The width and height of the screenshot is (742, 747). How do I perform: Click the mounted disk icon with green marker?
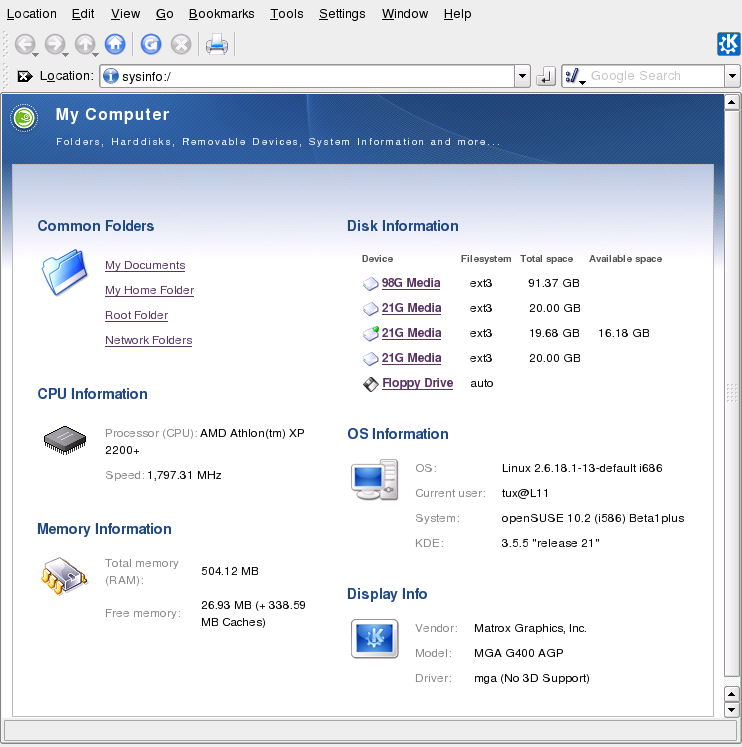coord(371,333)
